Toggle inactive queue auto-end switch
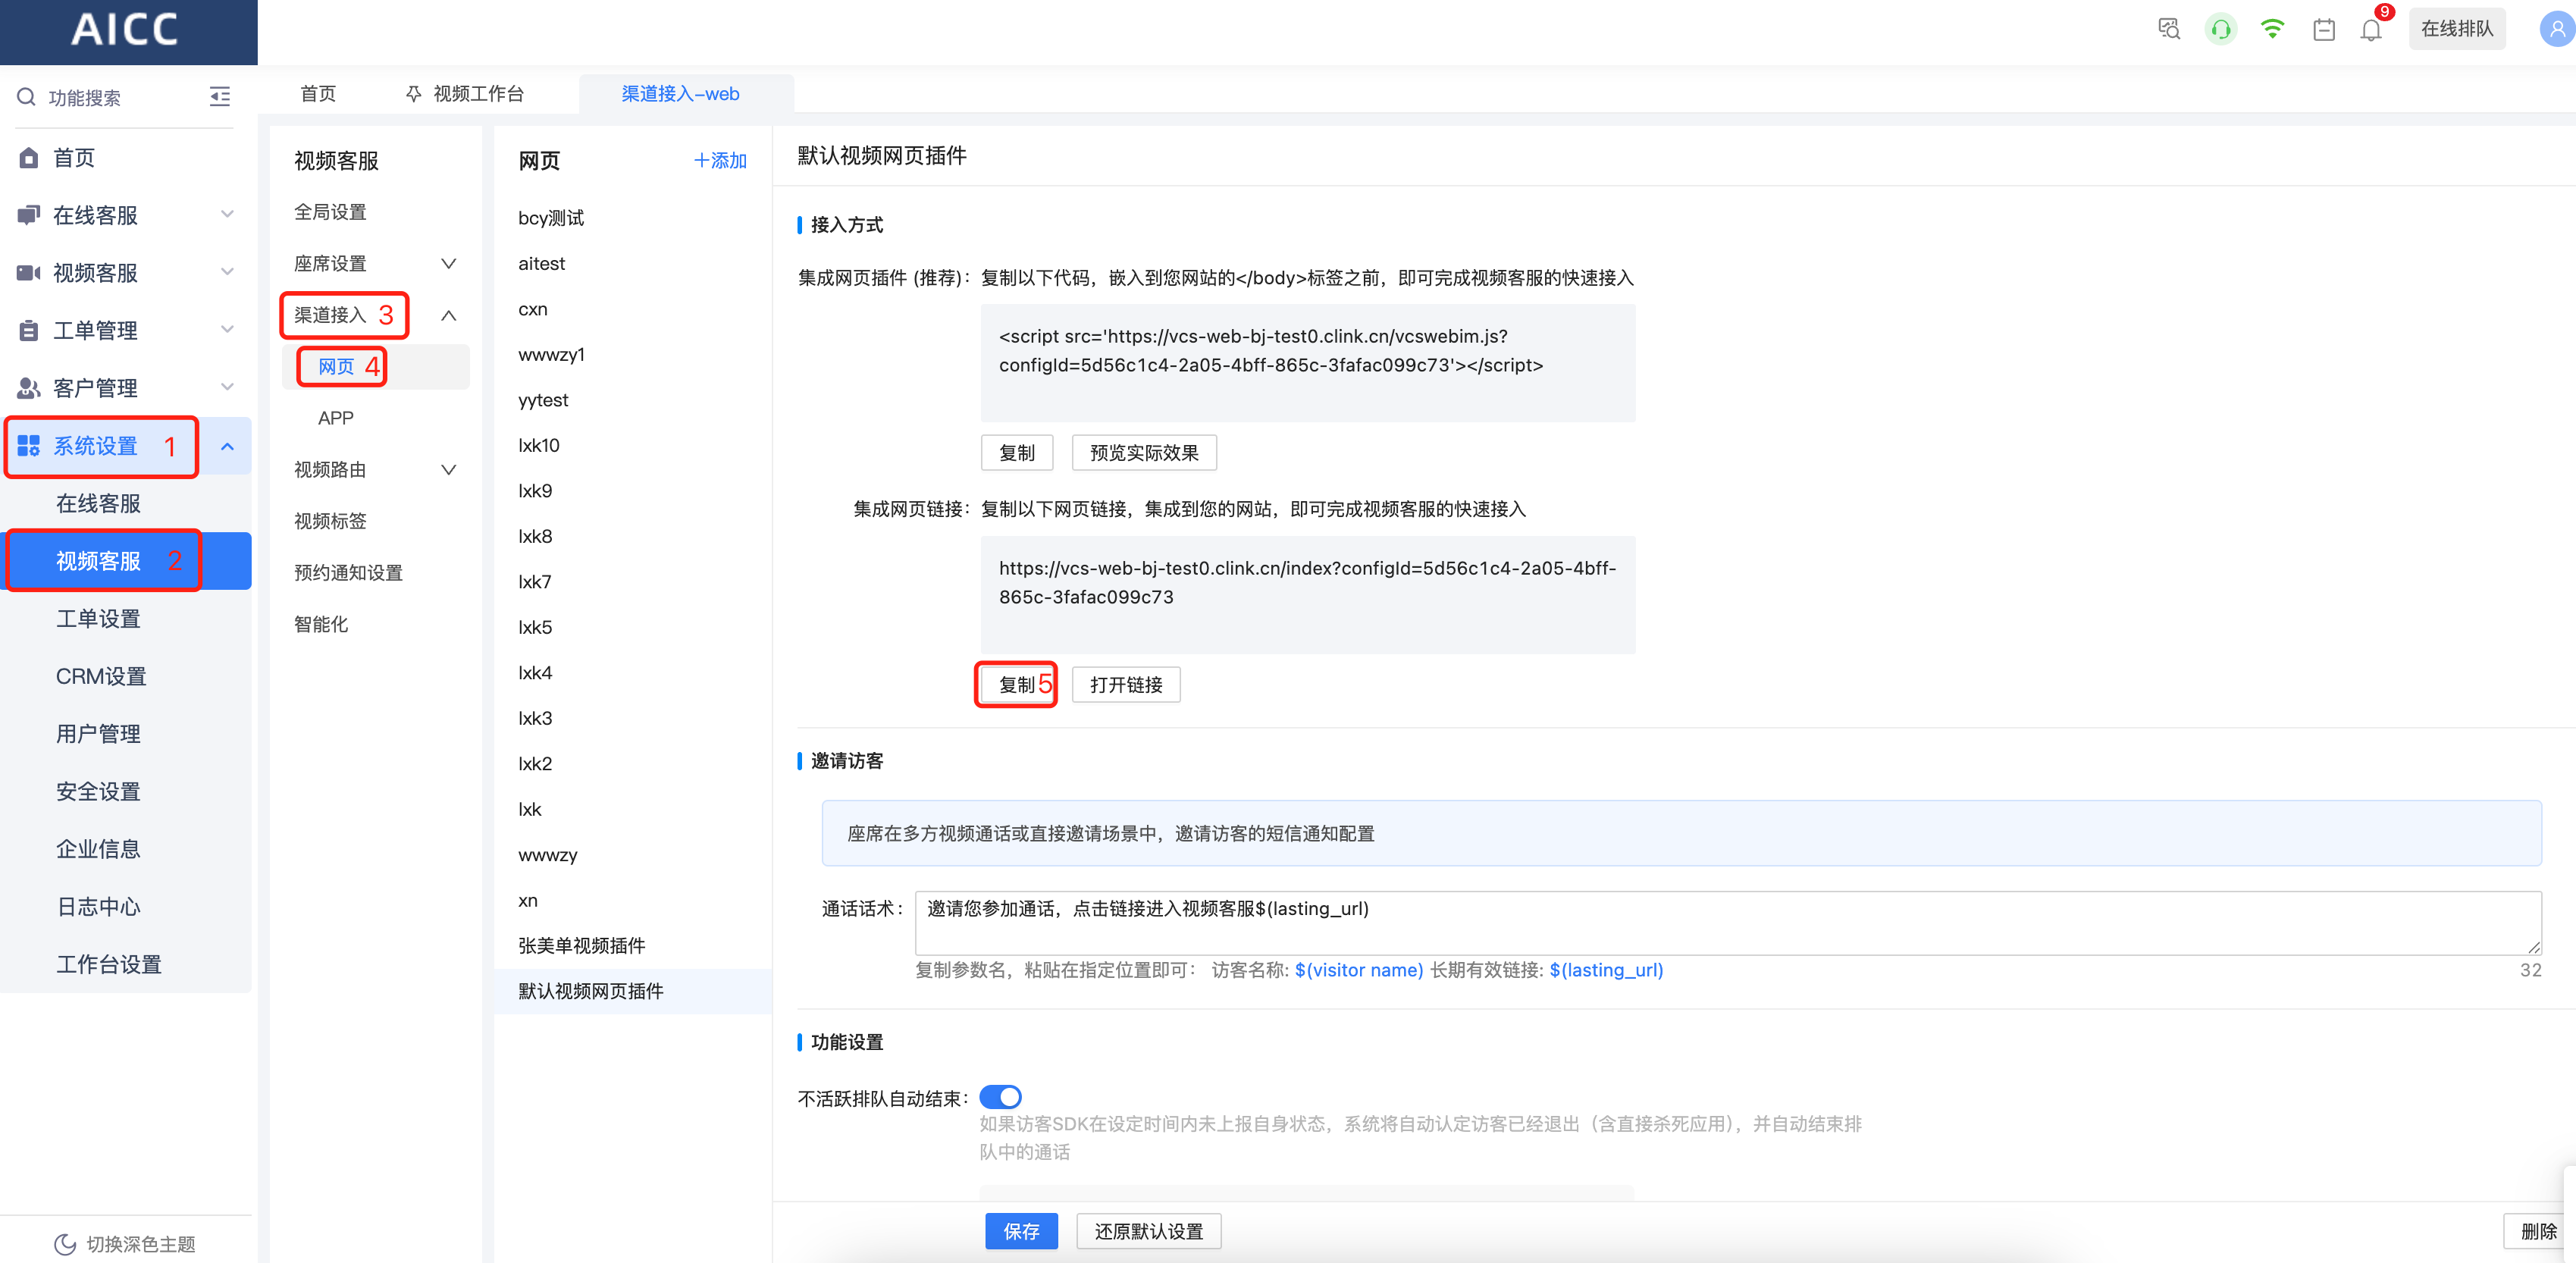This screenshot has width=2576, height=1263. (x=1000, y=1097)
